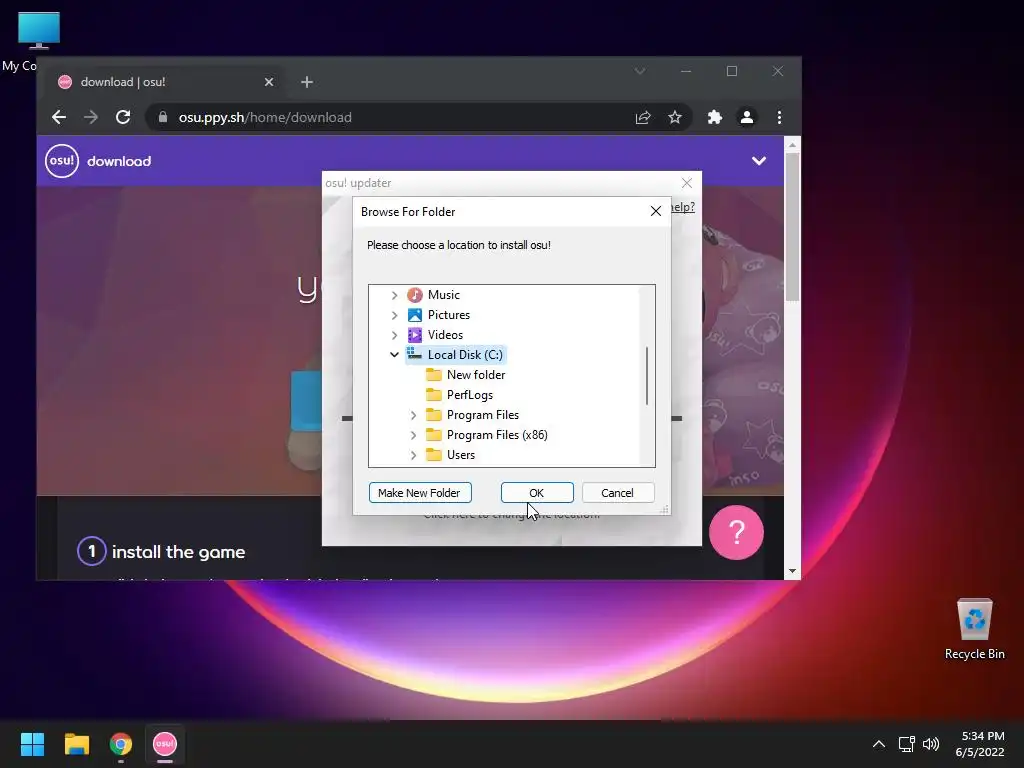The width and height of the screenshot is (1024, 768).
Task: Reload the osu! download page
Action: pos(123,118)
